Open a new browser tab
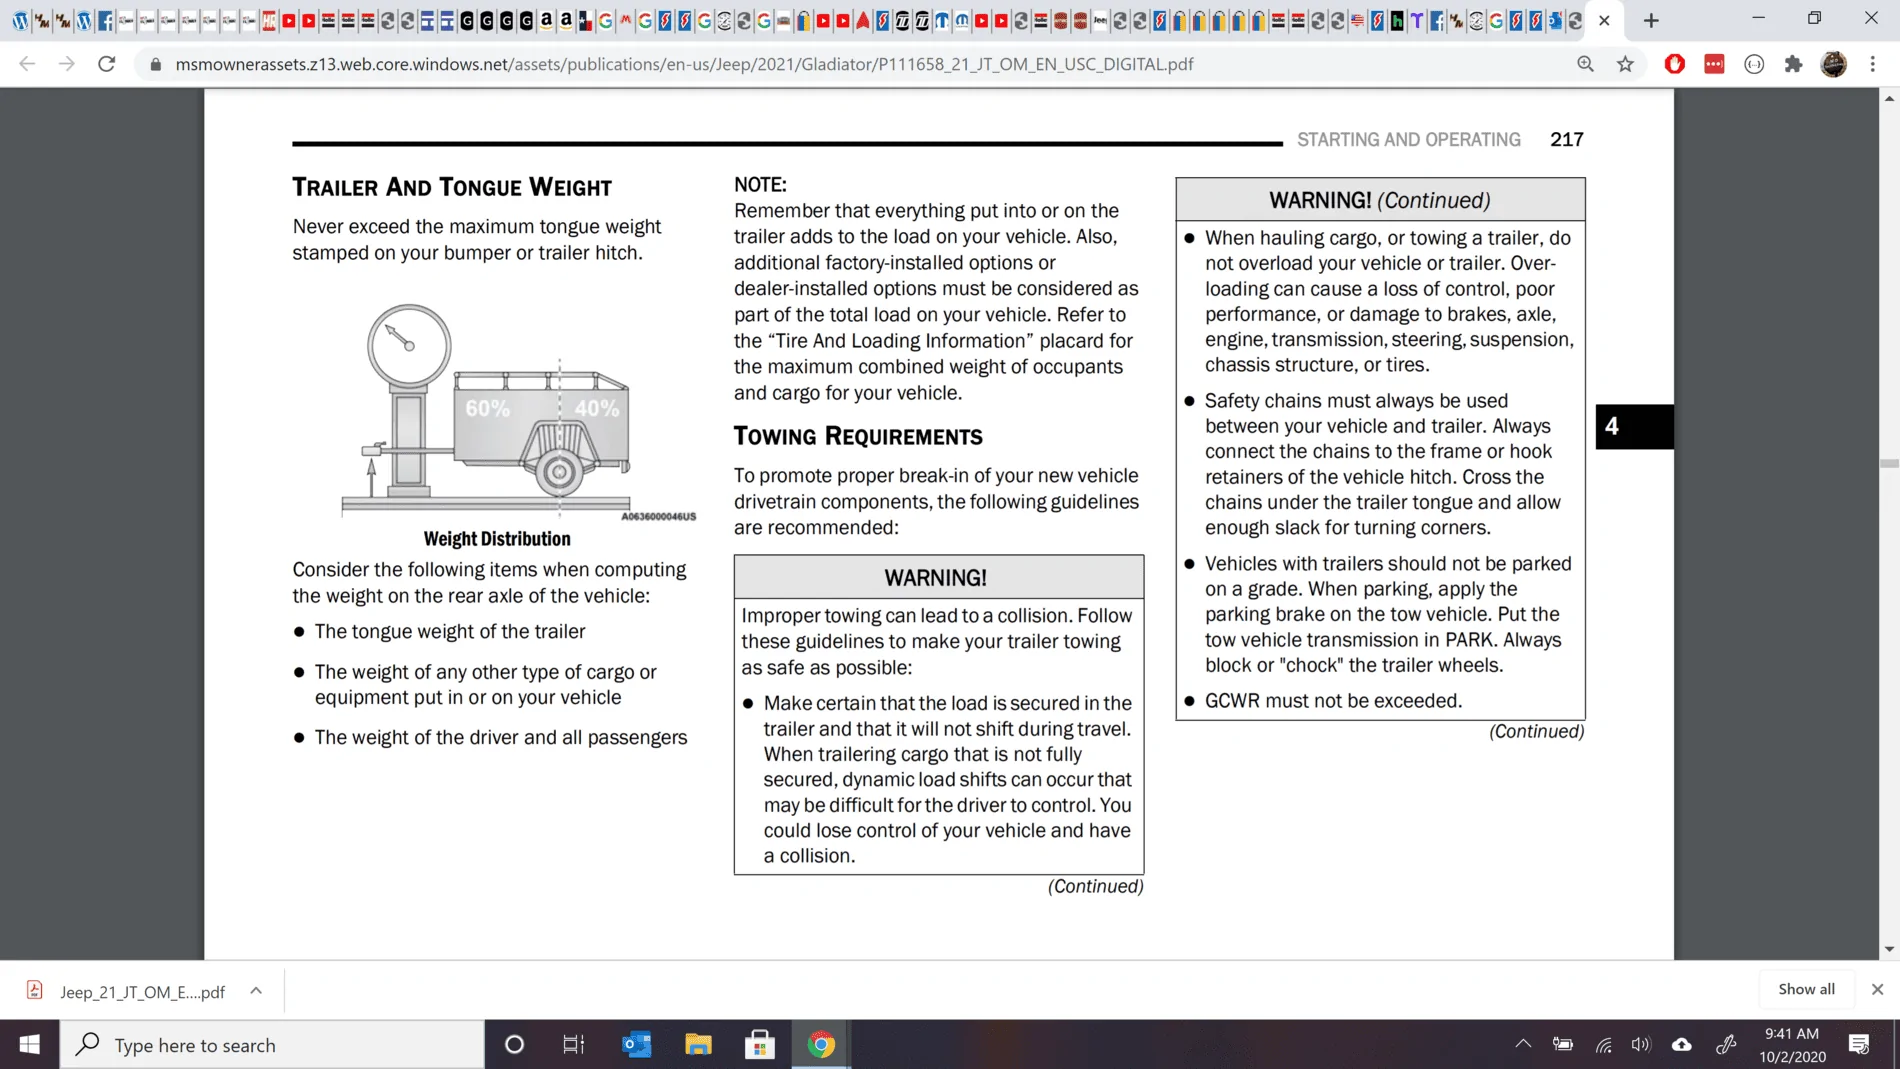The height and width of the screenshot is (1069, 1900). click(x=1651, y=20)
